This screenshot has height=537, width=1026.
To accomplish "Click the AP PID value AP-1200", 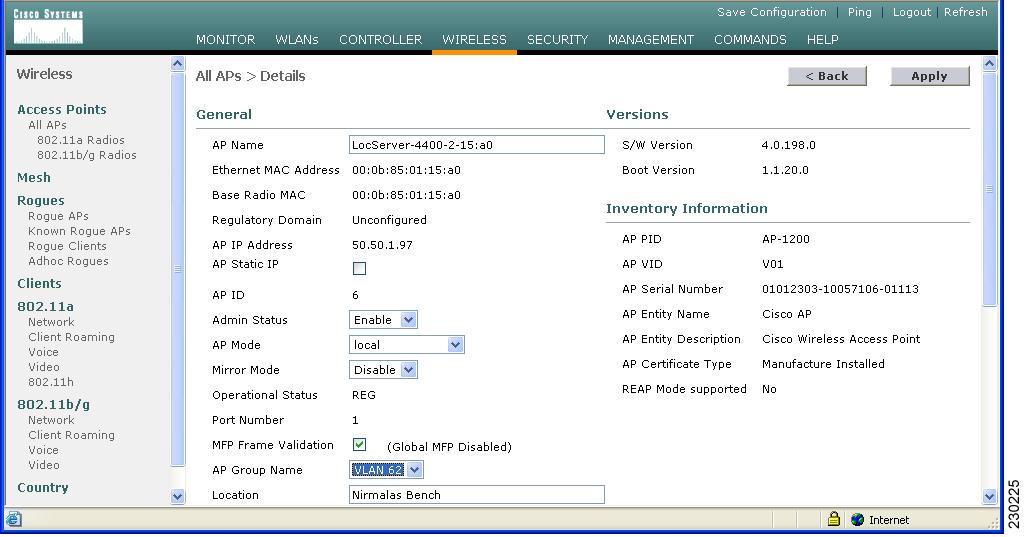I will click(x=786, y=239).
